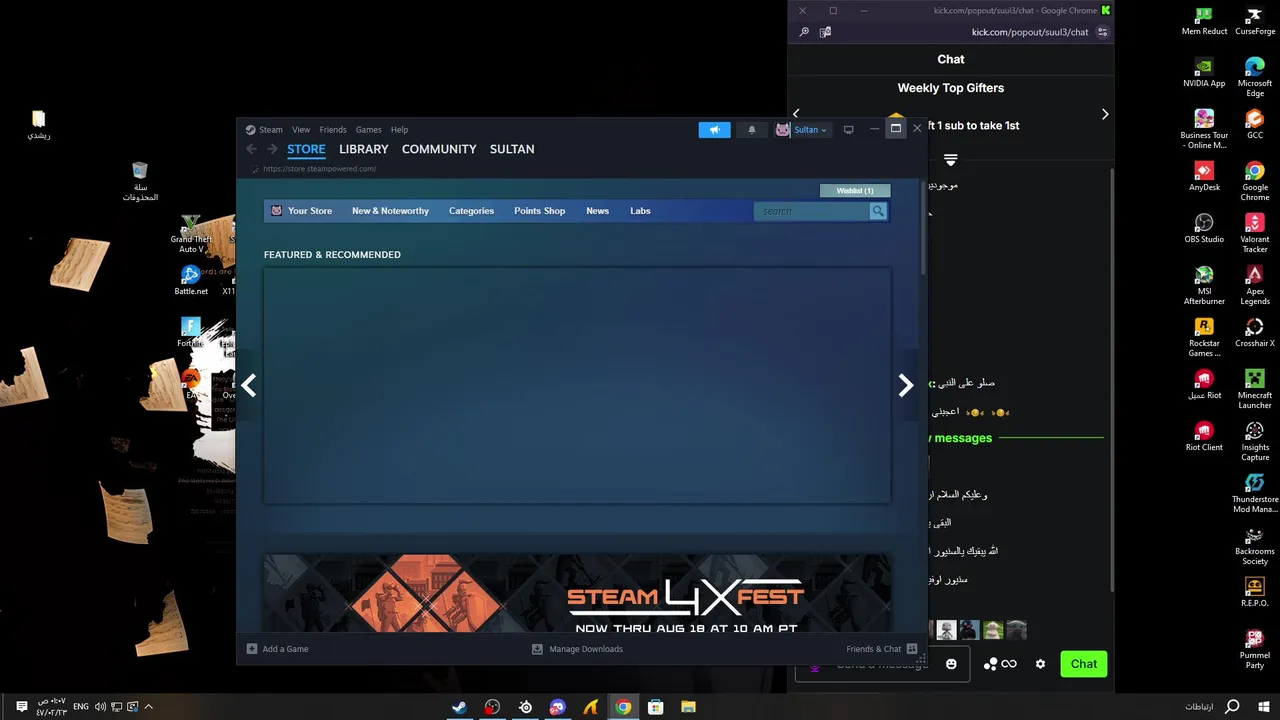Send message with green Chat button

(1084, 664)
